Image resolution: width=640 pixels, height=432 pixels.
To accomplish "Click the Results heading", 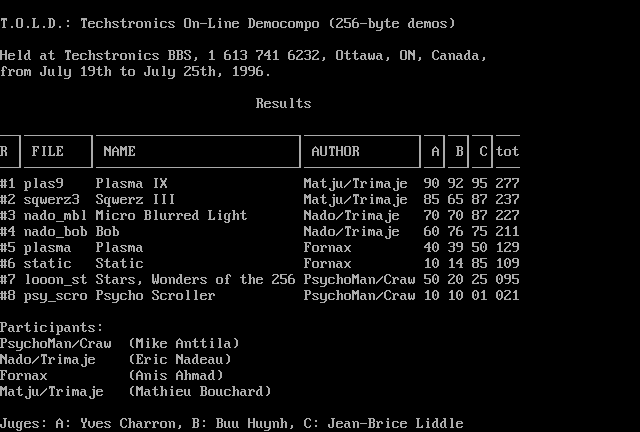I will (283, 104).
